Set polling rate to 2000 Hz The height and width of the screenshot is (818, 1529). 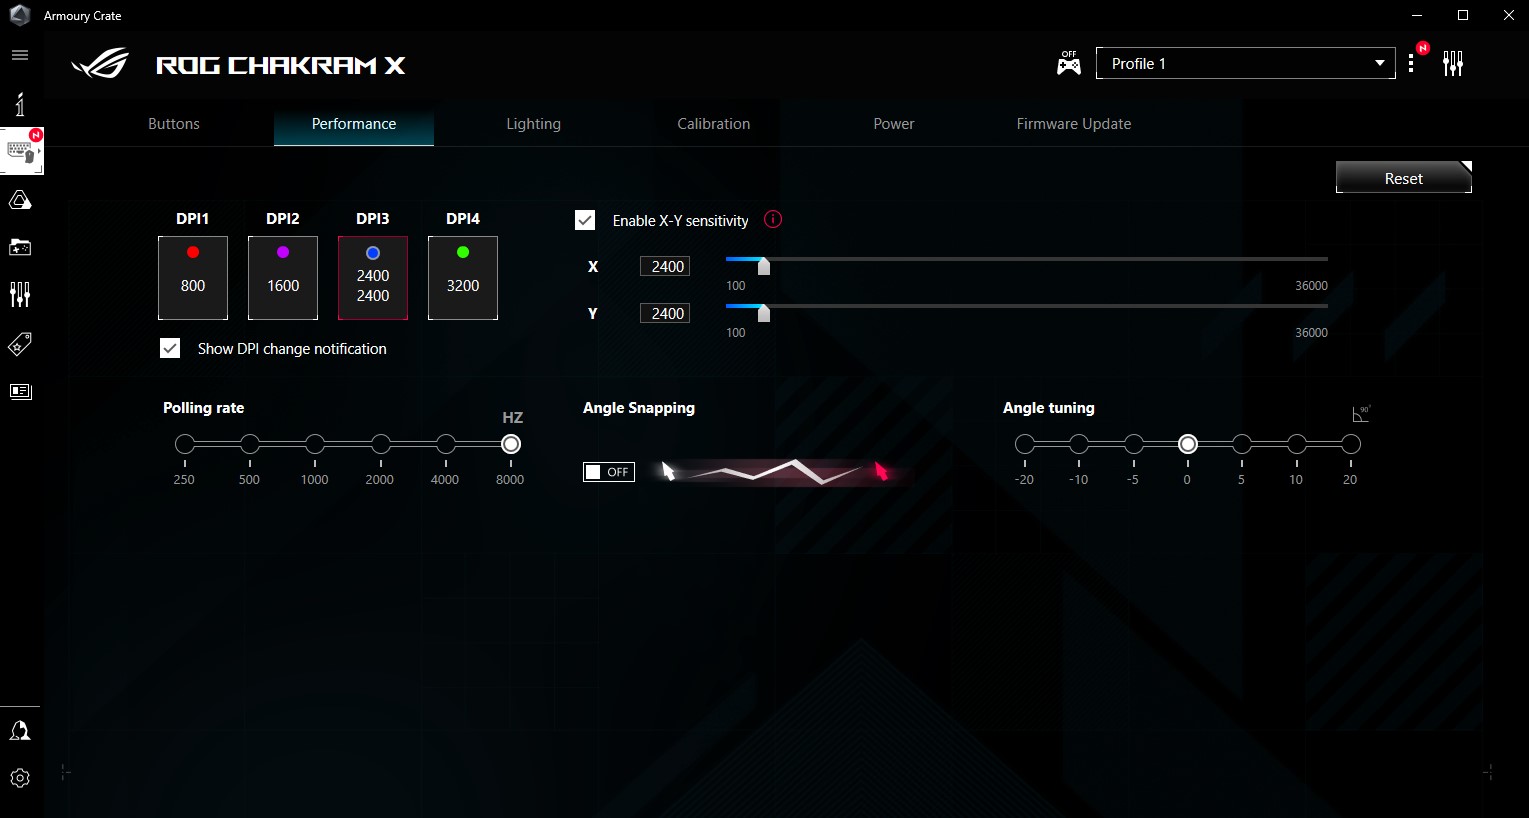(381, 444)
